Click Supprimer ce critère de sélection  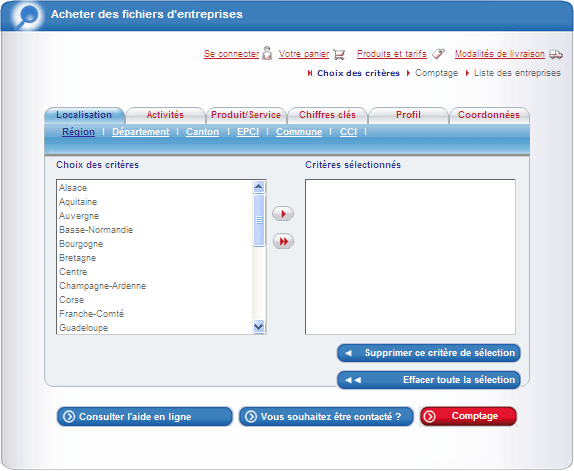[x=429, y=353]
